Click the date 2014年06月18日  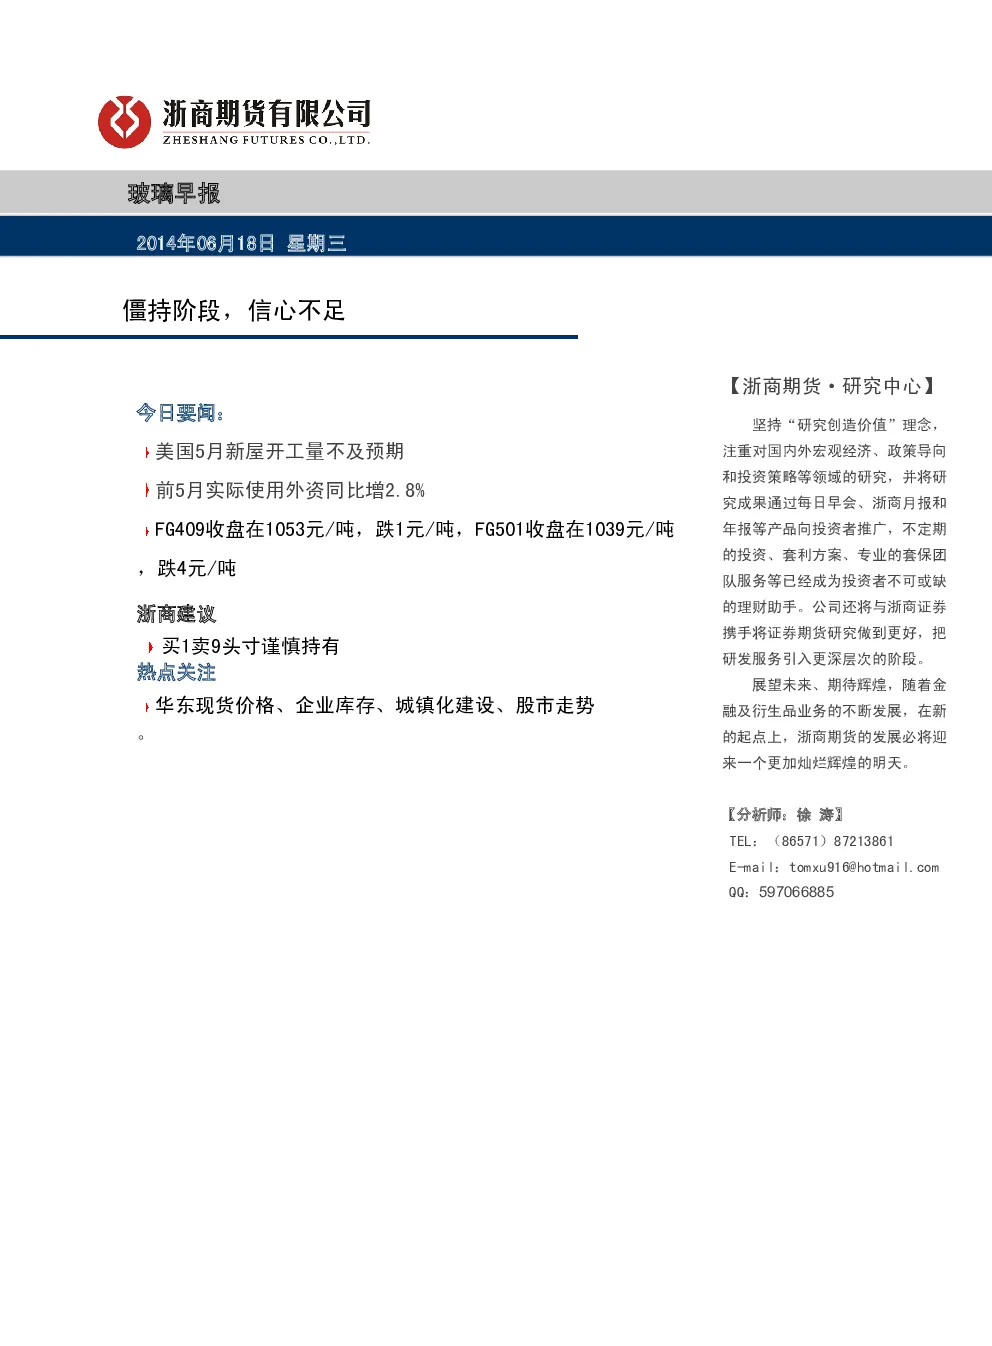205,243
